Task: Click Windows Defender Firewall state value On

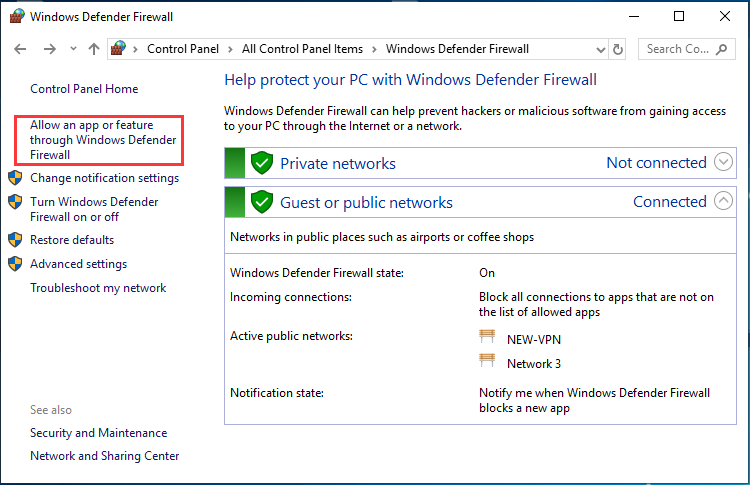Action: tap(487, 273)
